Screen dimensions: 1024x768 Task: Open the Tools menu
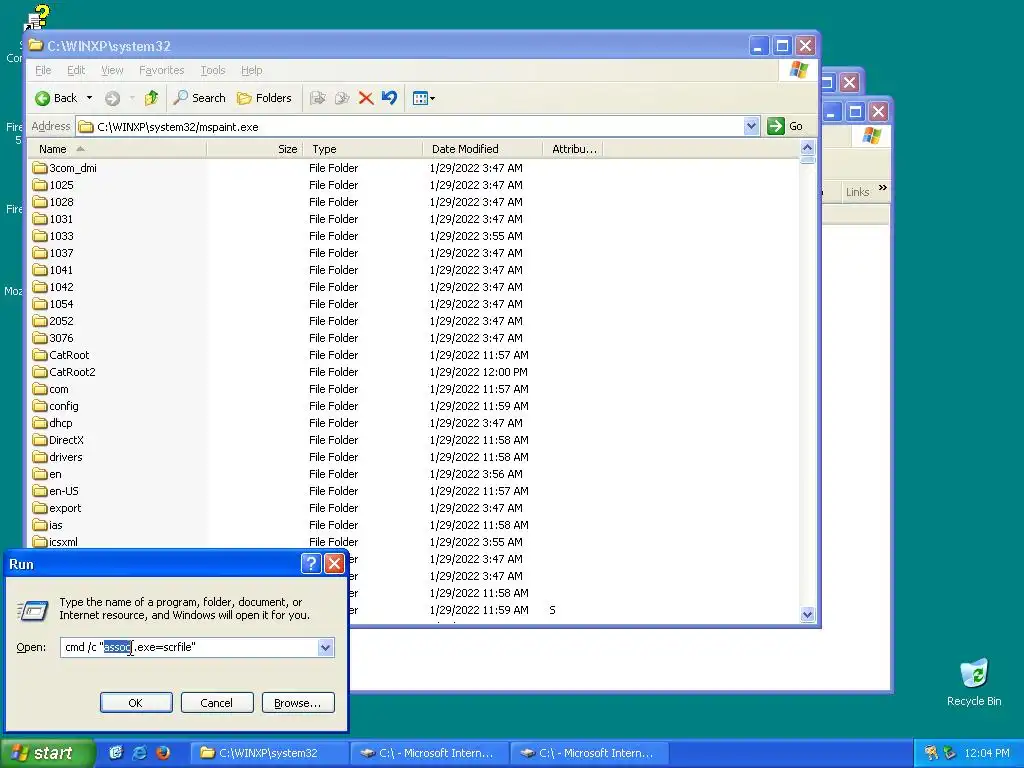213,70
